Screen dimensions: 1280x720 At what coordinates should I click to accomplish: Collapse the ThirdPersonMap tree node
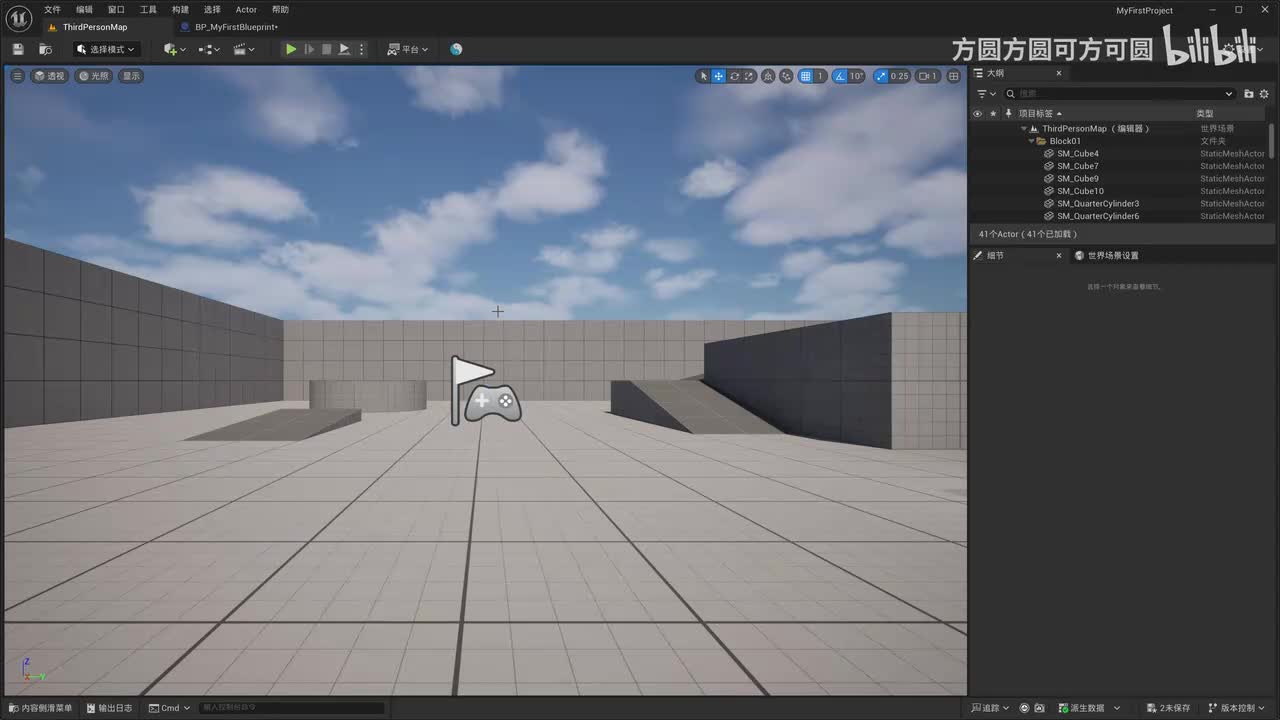click(x=1024, y=129)
